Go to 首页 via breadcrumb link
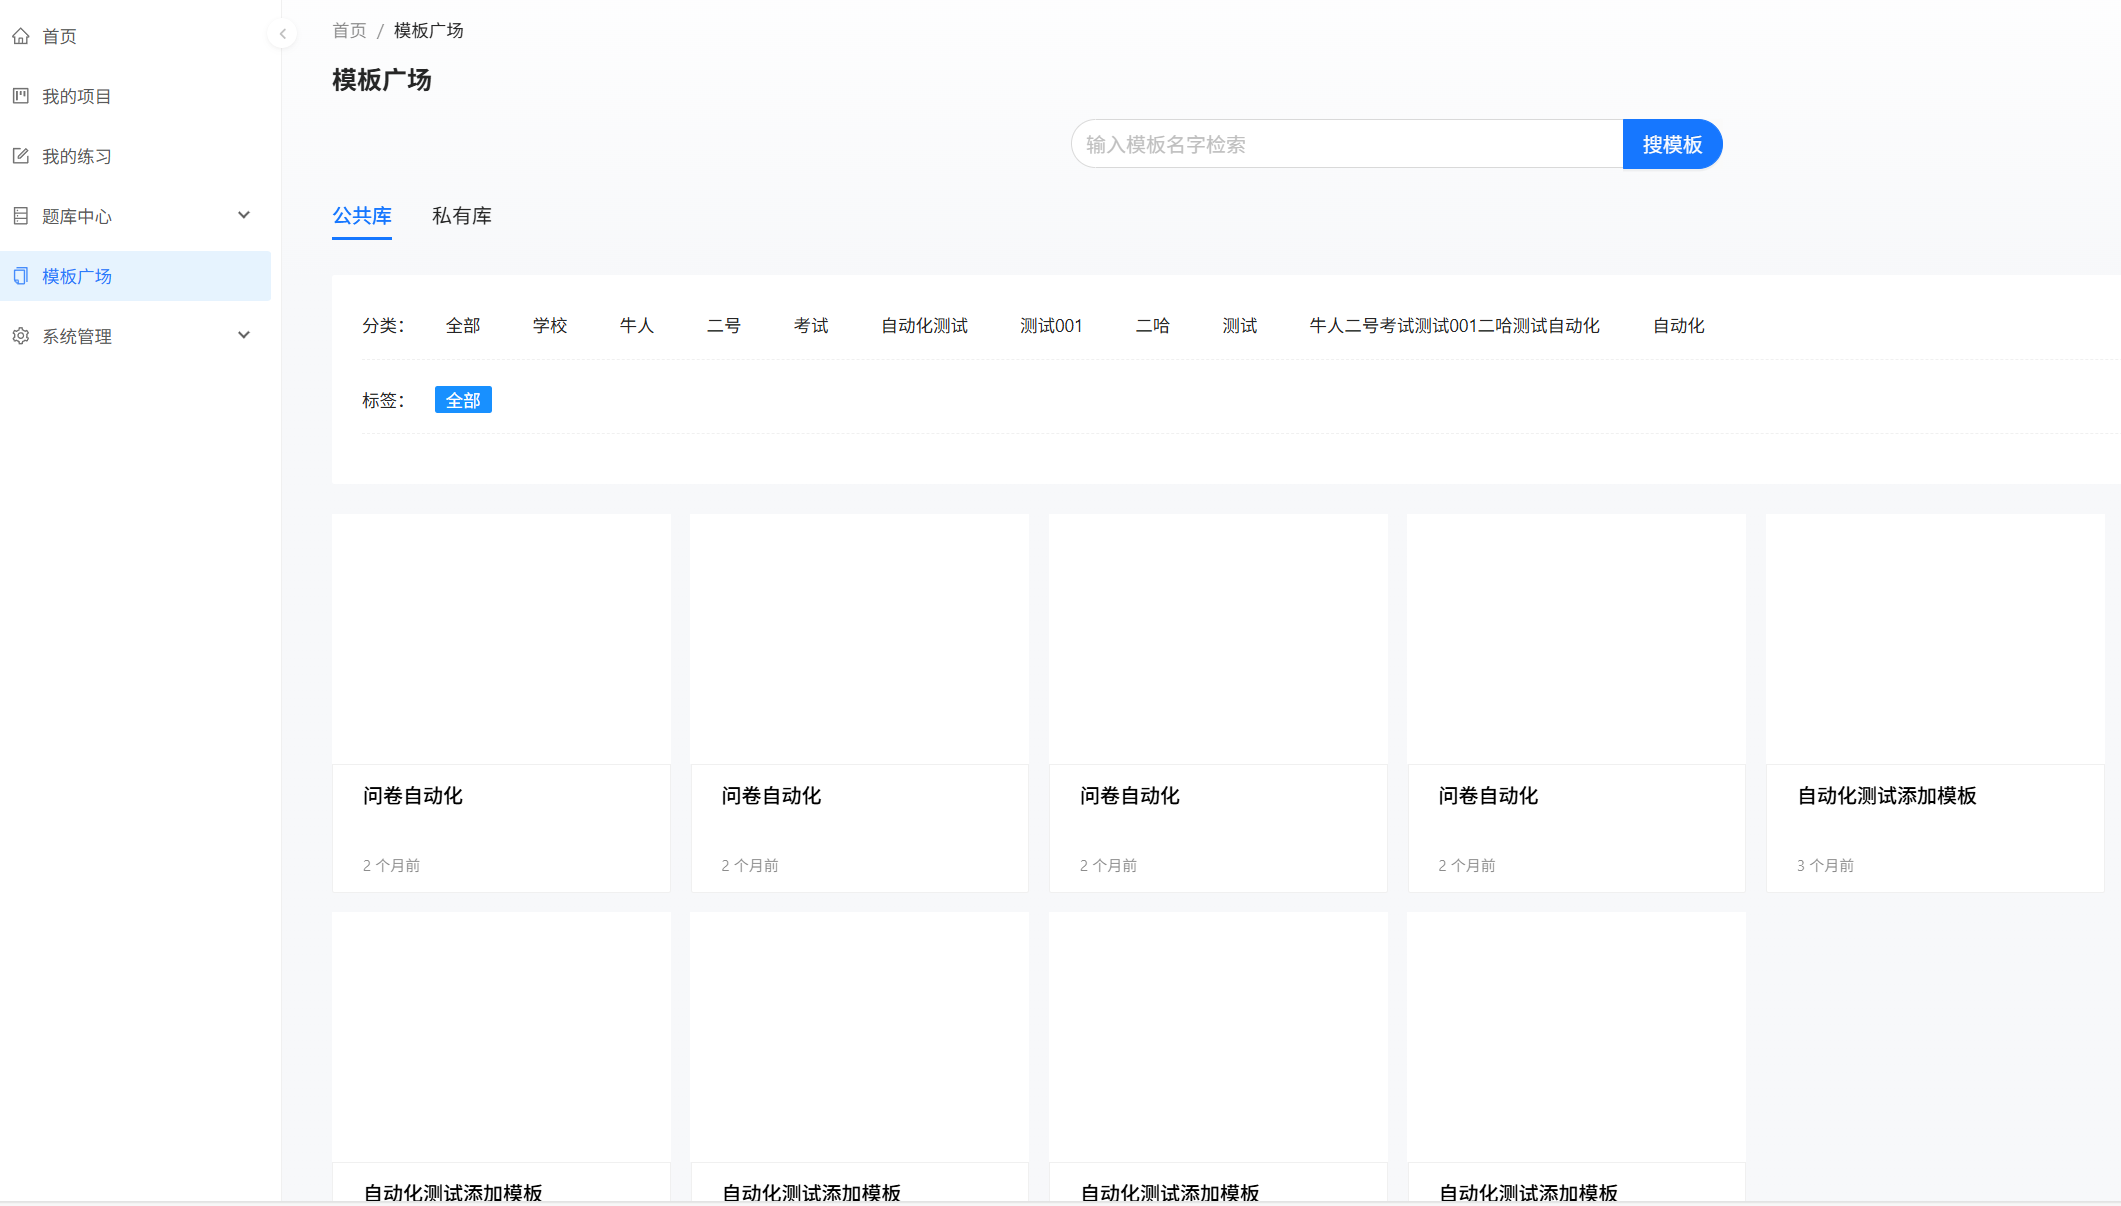This screenshot has width=2121, height=1206. tap(349, 31)
